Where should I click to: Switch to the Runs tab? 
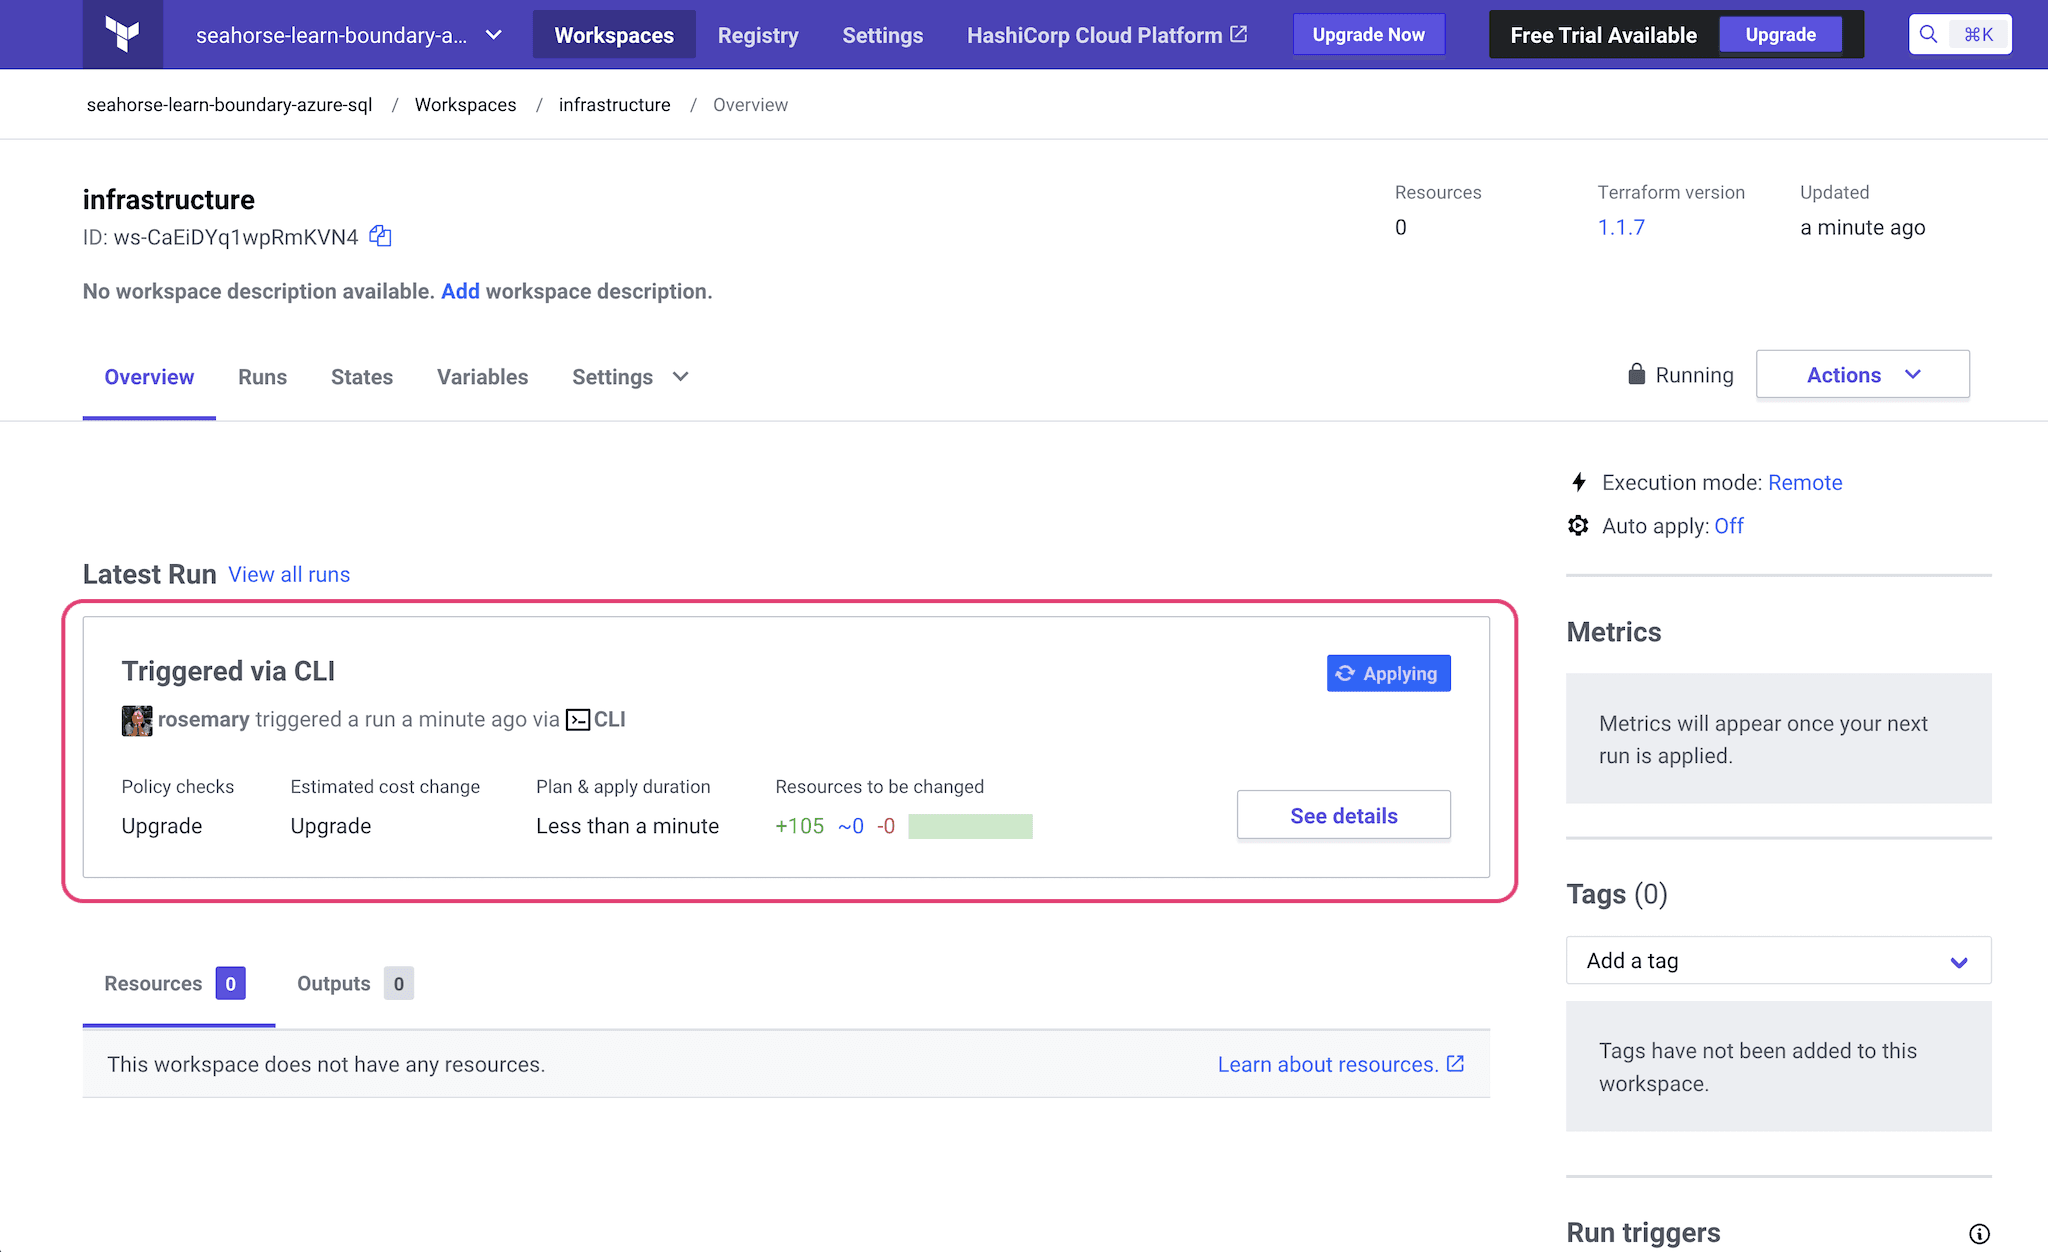point(262,377)
